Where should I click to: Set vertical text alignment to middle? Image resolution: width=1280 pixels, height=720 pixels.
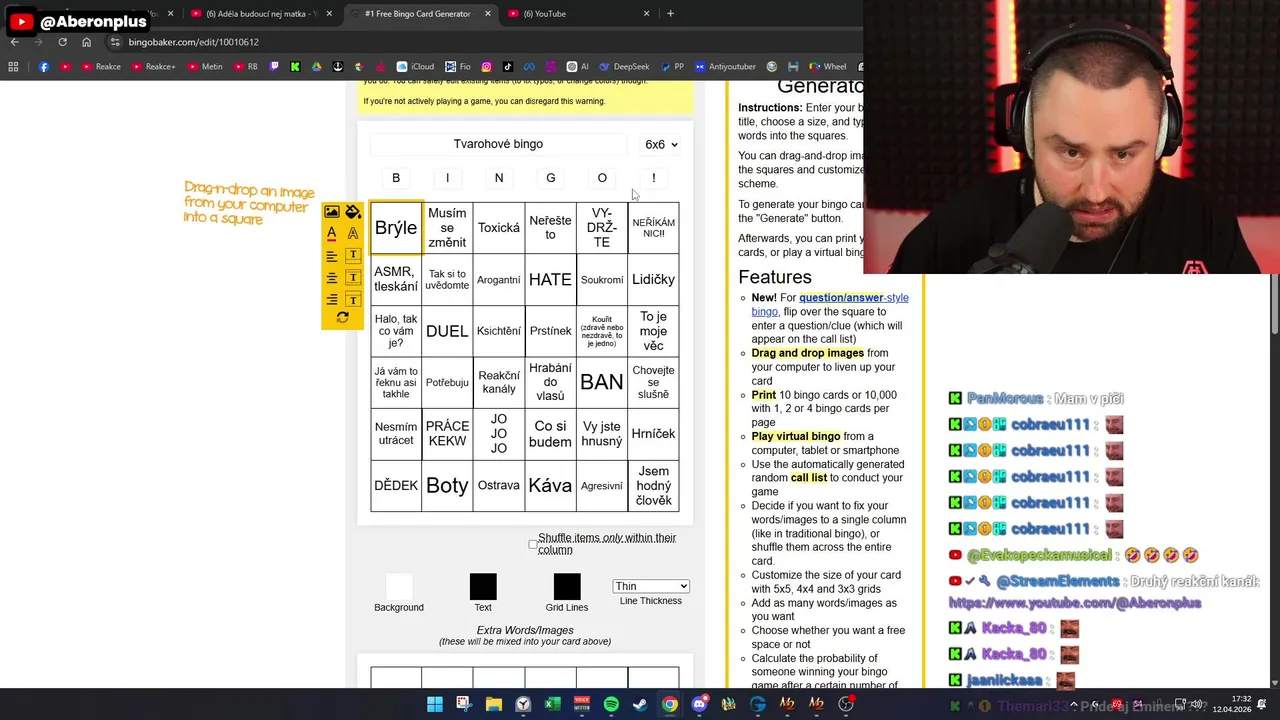(353, 277)
